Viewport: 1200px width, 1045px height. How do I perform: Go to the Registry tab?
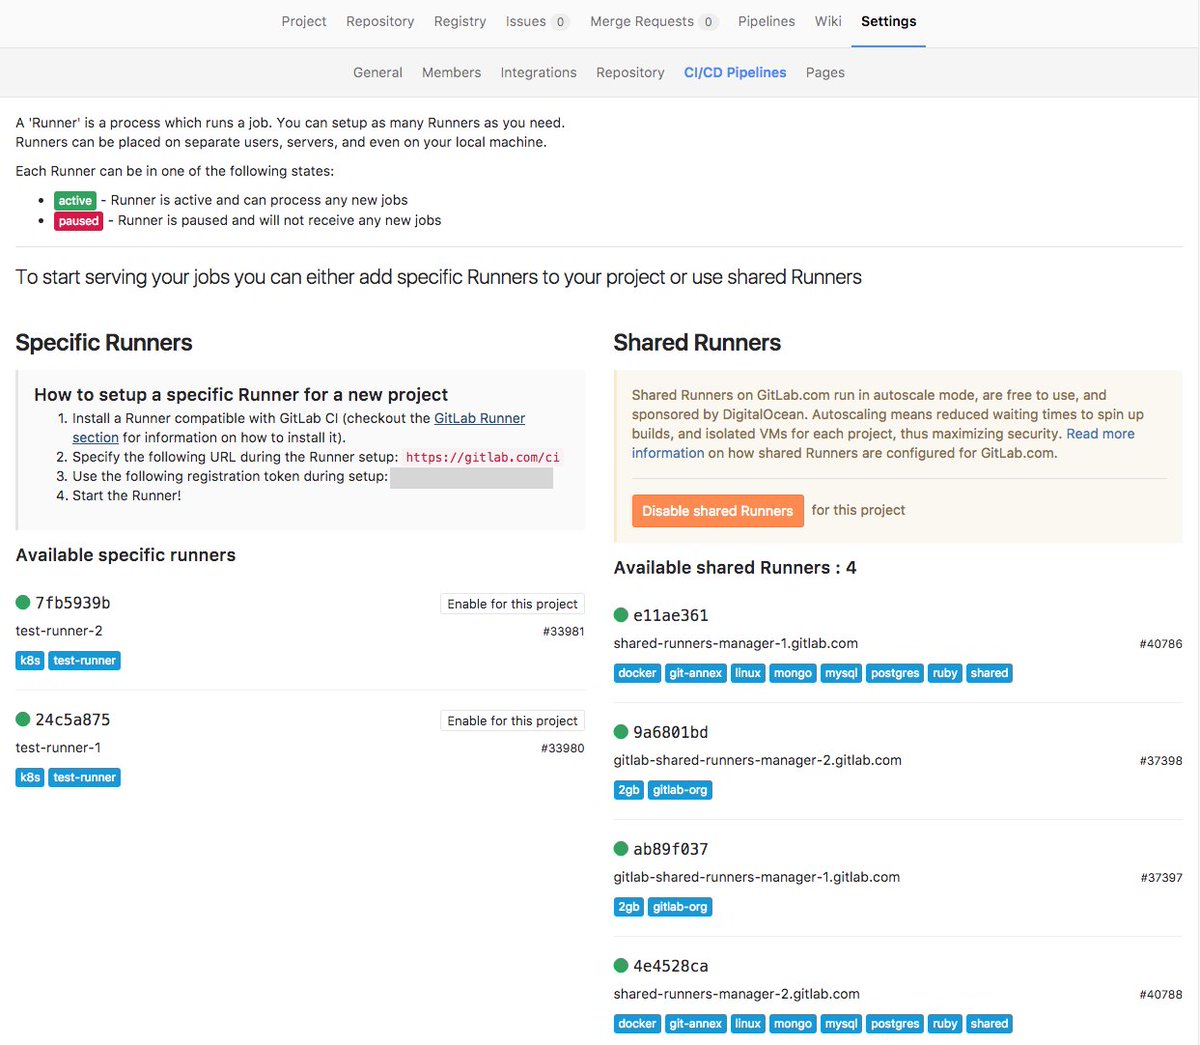click(460, 21)
